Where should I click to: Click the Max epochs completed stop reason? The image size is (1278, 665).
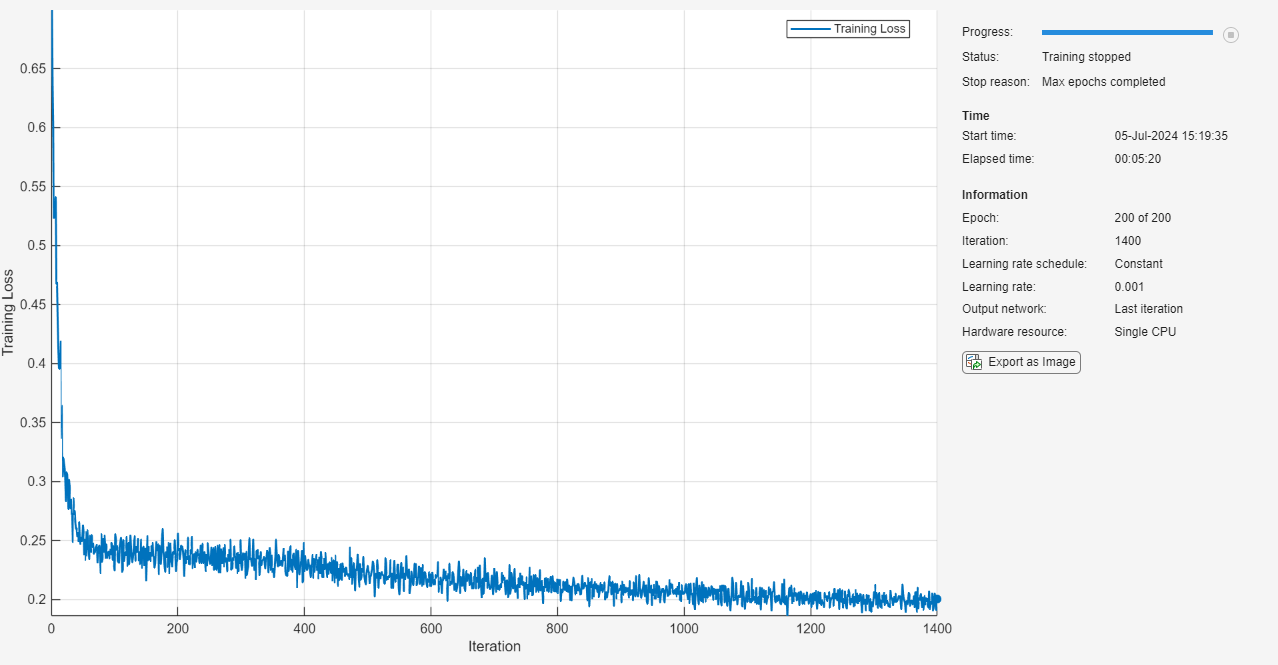click(x=1103, y=82)
